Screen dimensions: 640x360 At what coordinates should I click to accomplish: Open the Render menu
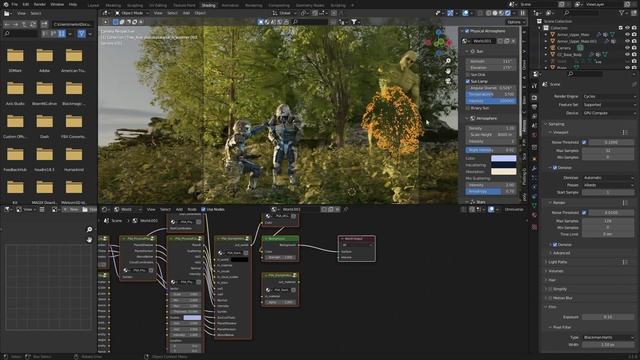[40, 4]
